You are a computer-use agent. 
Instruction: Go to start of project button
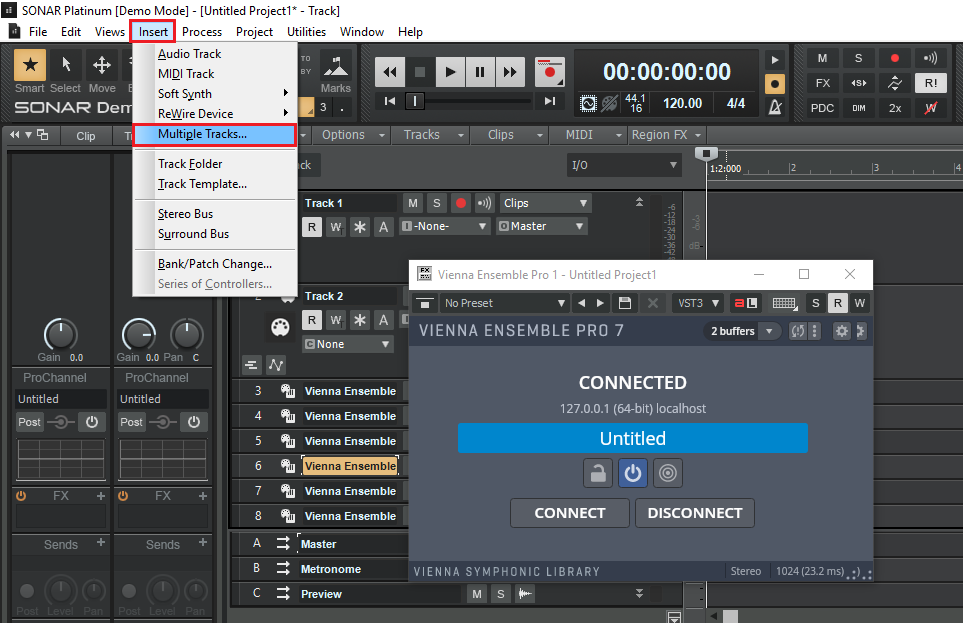(390, 101)
